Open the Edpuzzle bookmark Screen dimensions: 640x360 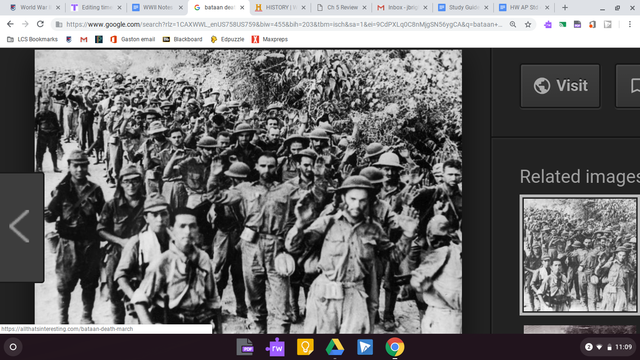pyautogui.click(x=227, y=39)
